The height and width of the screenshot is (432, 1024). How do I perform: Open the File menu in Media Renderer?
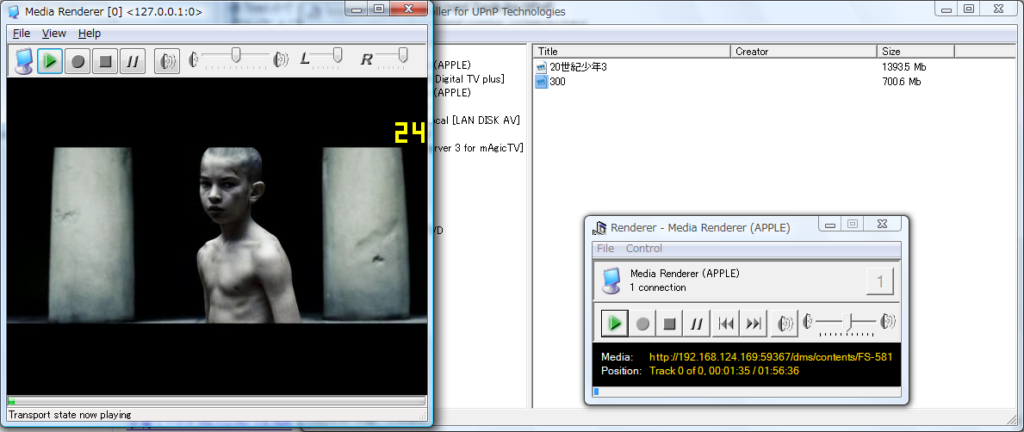(x=21, y=33)
